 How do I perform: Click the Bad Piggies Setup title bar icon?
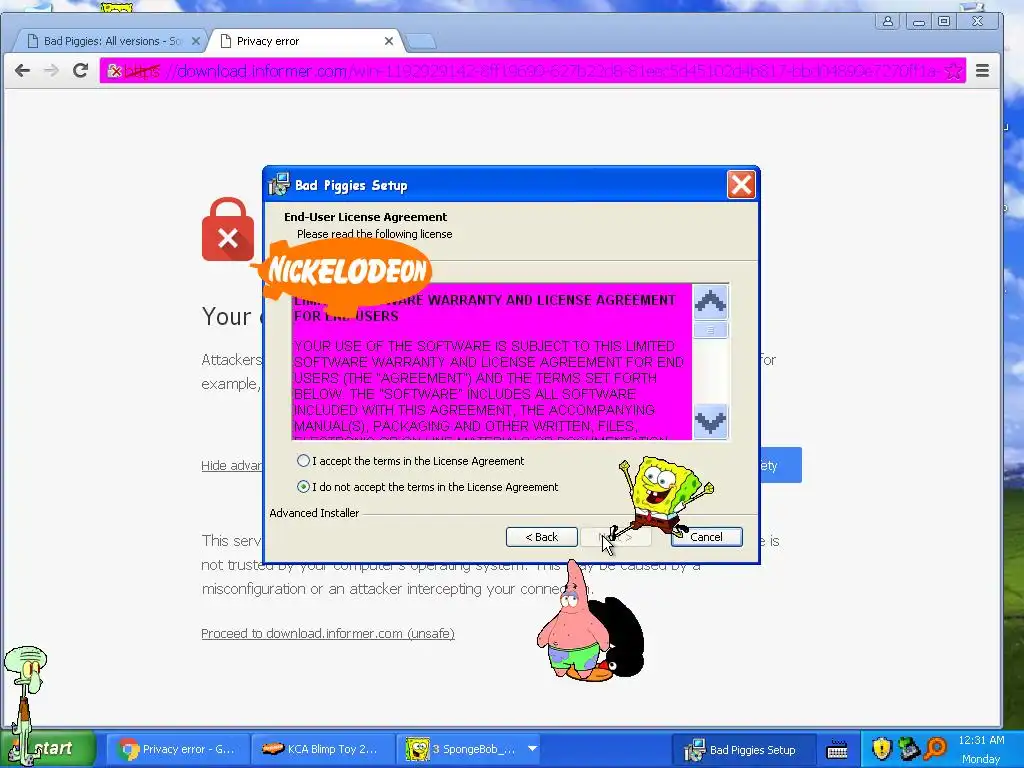pyautogui.click(x=279, y=185)
